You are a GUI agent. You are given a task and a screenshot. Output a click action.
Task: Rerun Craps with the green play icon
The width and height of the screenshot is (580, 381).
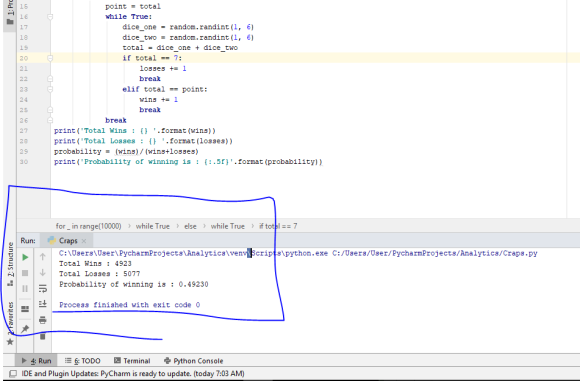click(25, 257)
